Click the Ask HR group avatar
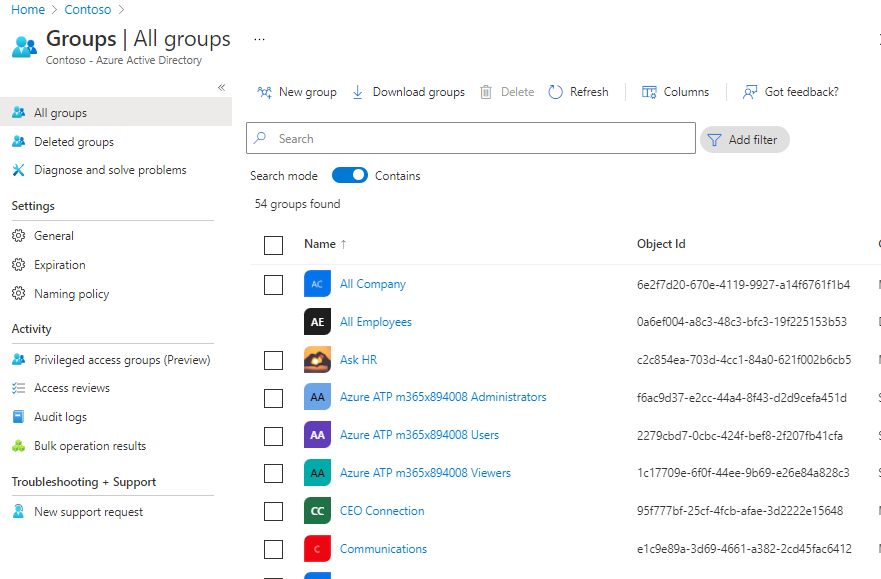The image size is (881, 579). pyautogui.click(x=317, y=360)
